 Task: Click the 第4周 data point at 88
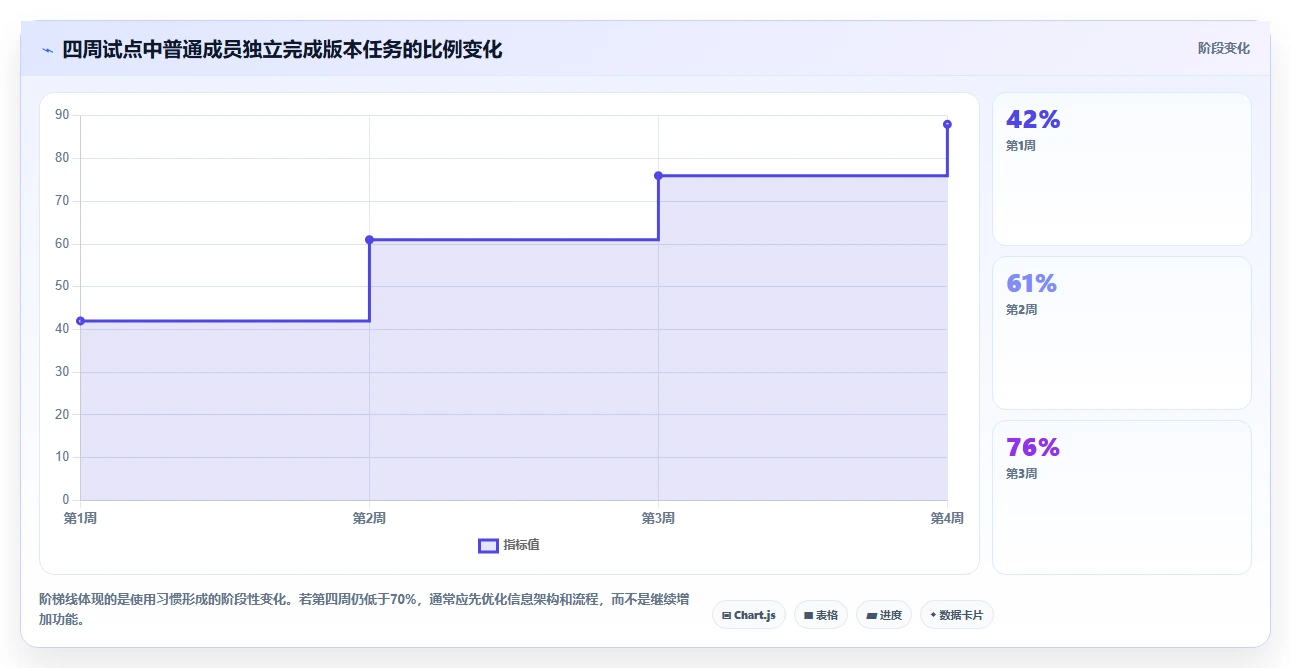point(947,125)
